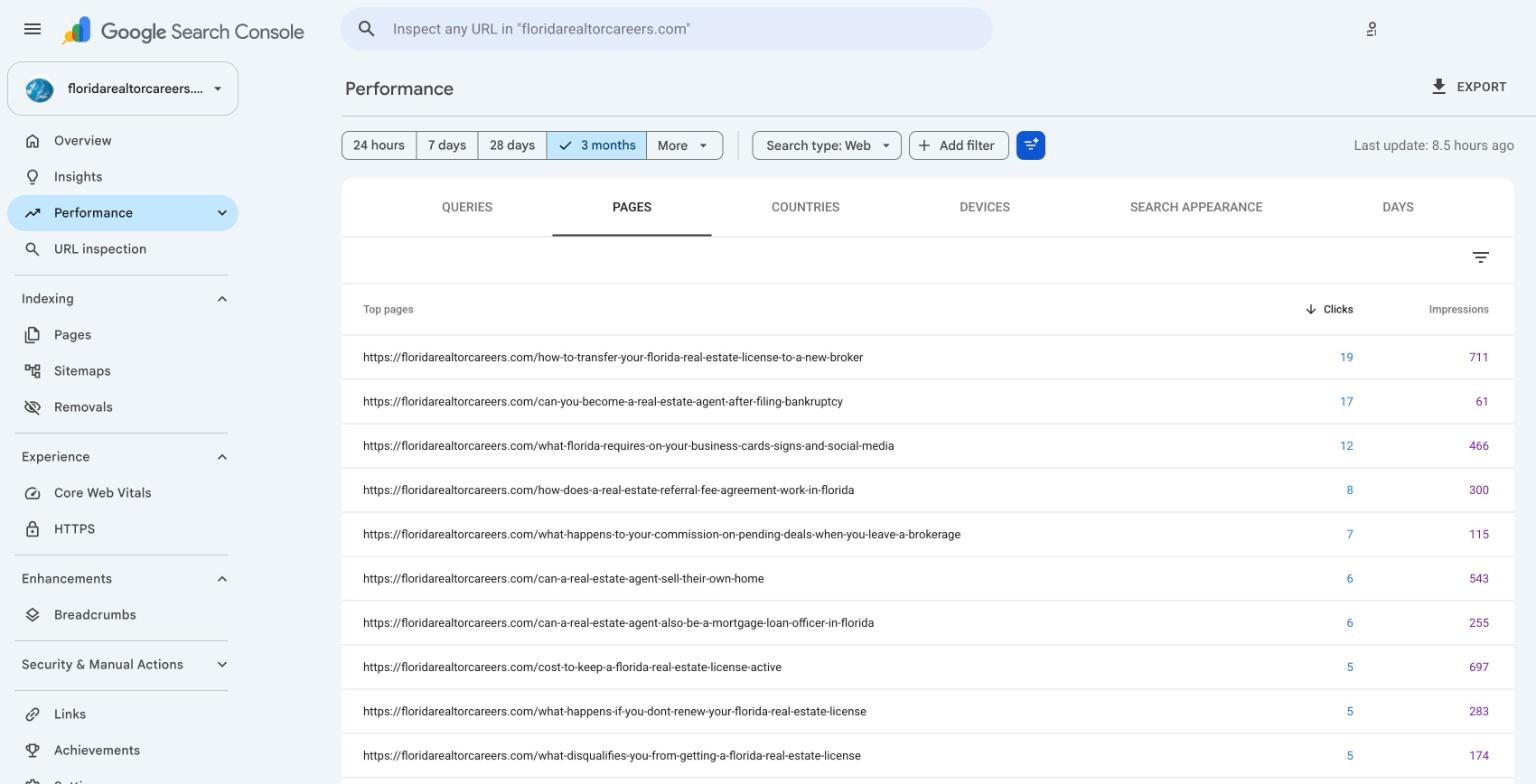Open the More date range dropdown

coord(684,145)
